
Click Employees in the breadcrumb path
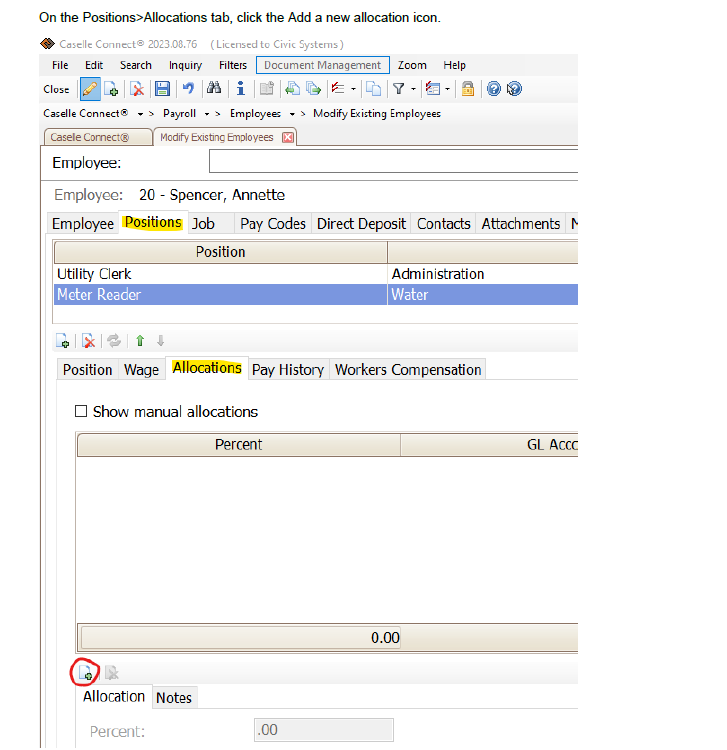pyautogui.click(x=255, y=113)
